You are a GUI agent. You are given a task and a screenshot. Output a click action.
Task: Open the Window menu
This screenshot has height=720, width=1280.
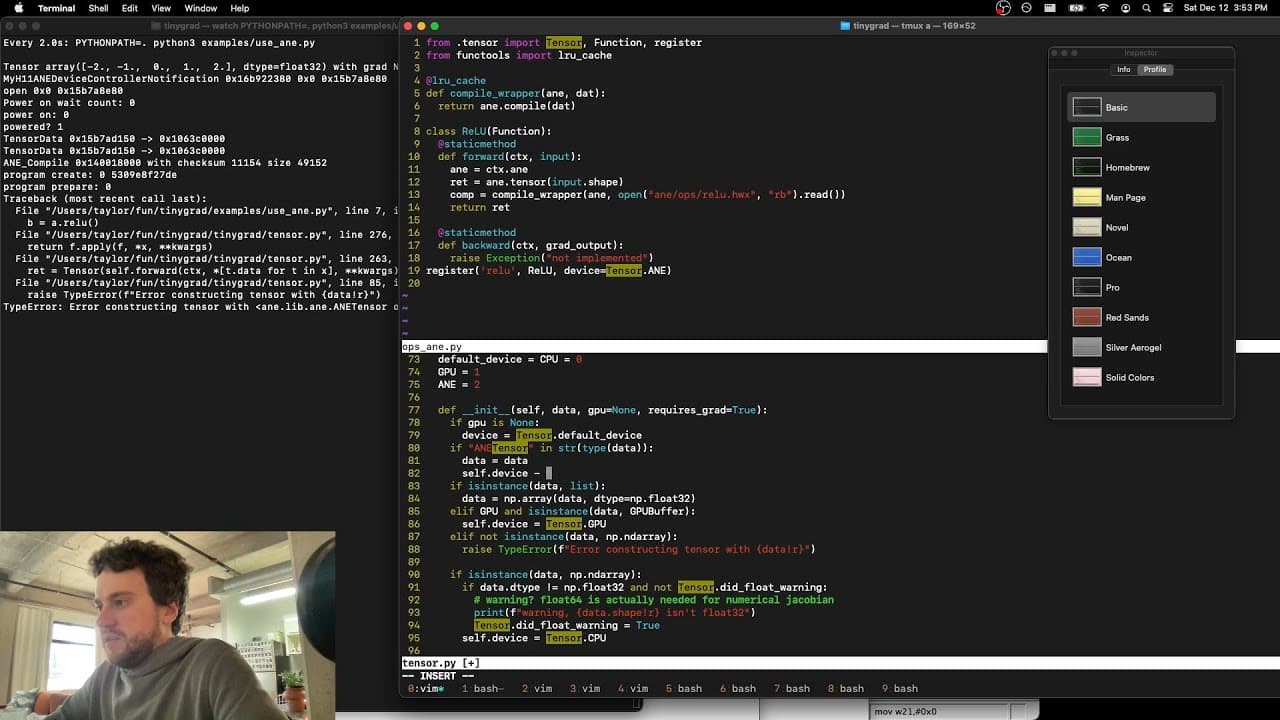coord(201,8)
